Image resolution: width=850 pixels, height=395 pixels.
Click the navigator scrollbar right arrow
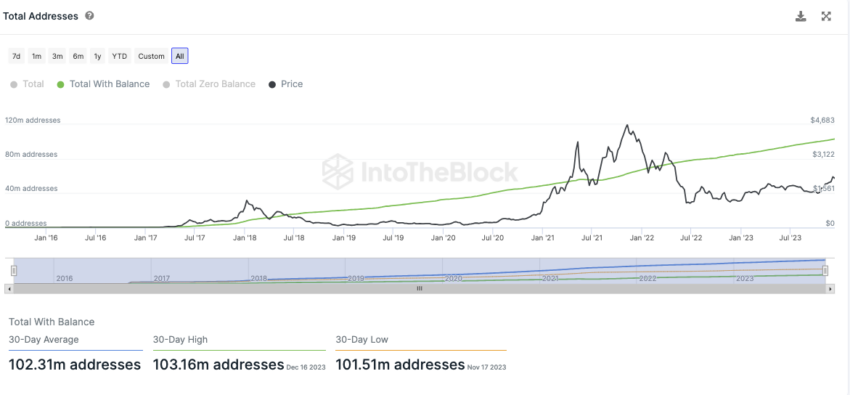[x=831, y=289]
